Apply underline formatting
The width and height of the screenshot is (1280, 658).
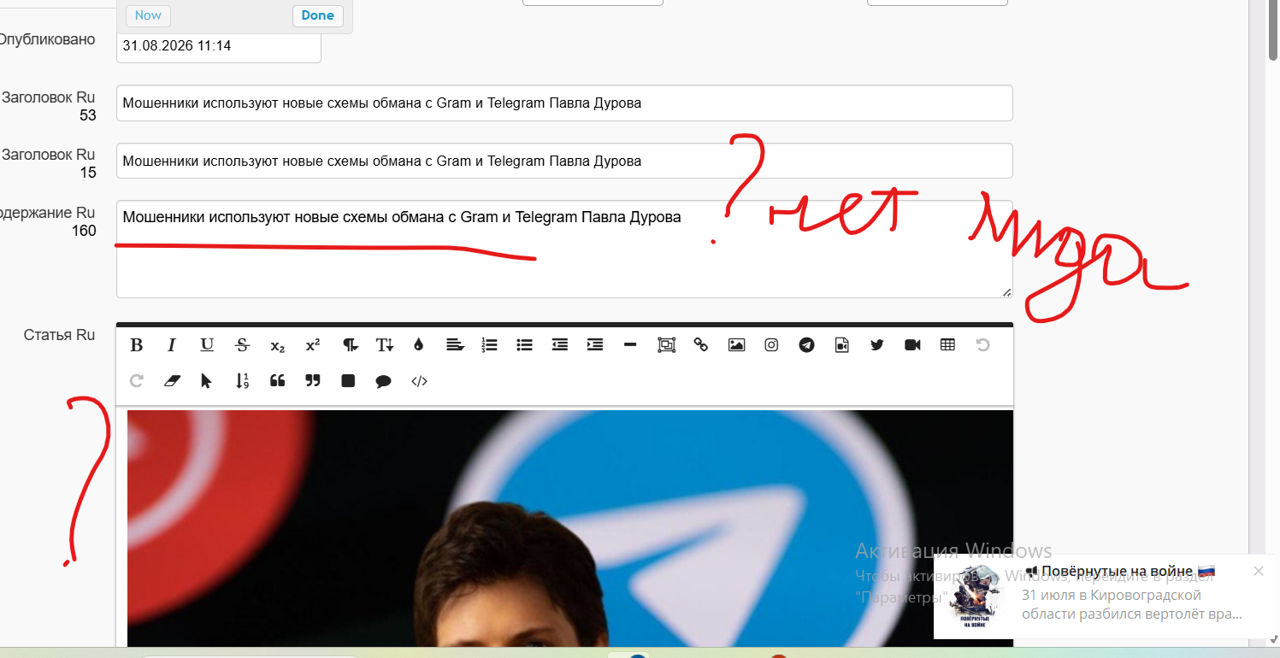pos(207,345)
